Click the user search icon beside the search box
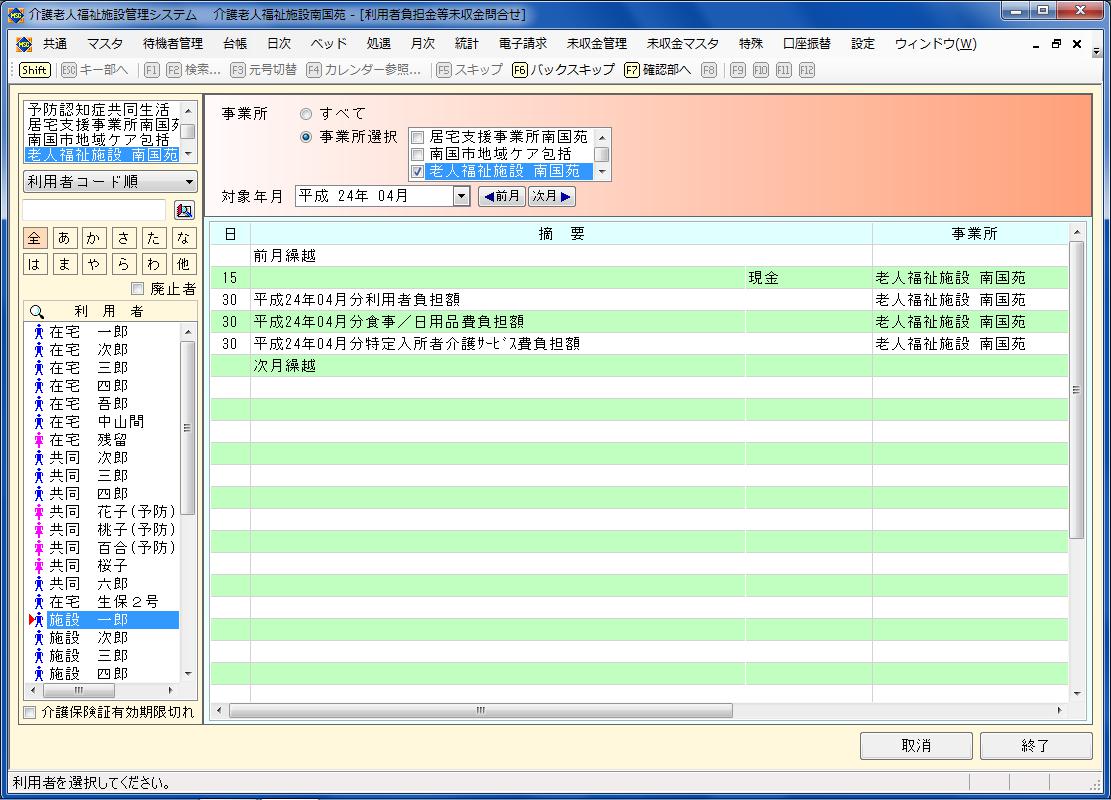The image size is (1111, 800). (184, 210)
